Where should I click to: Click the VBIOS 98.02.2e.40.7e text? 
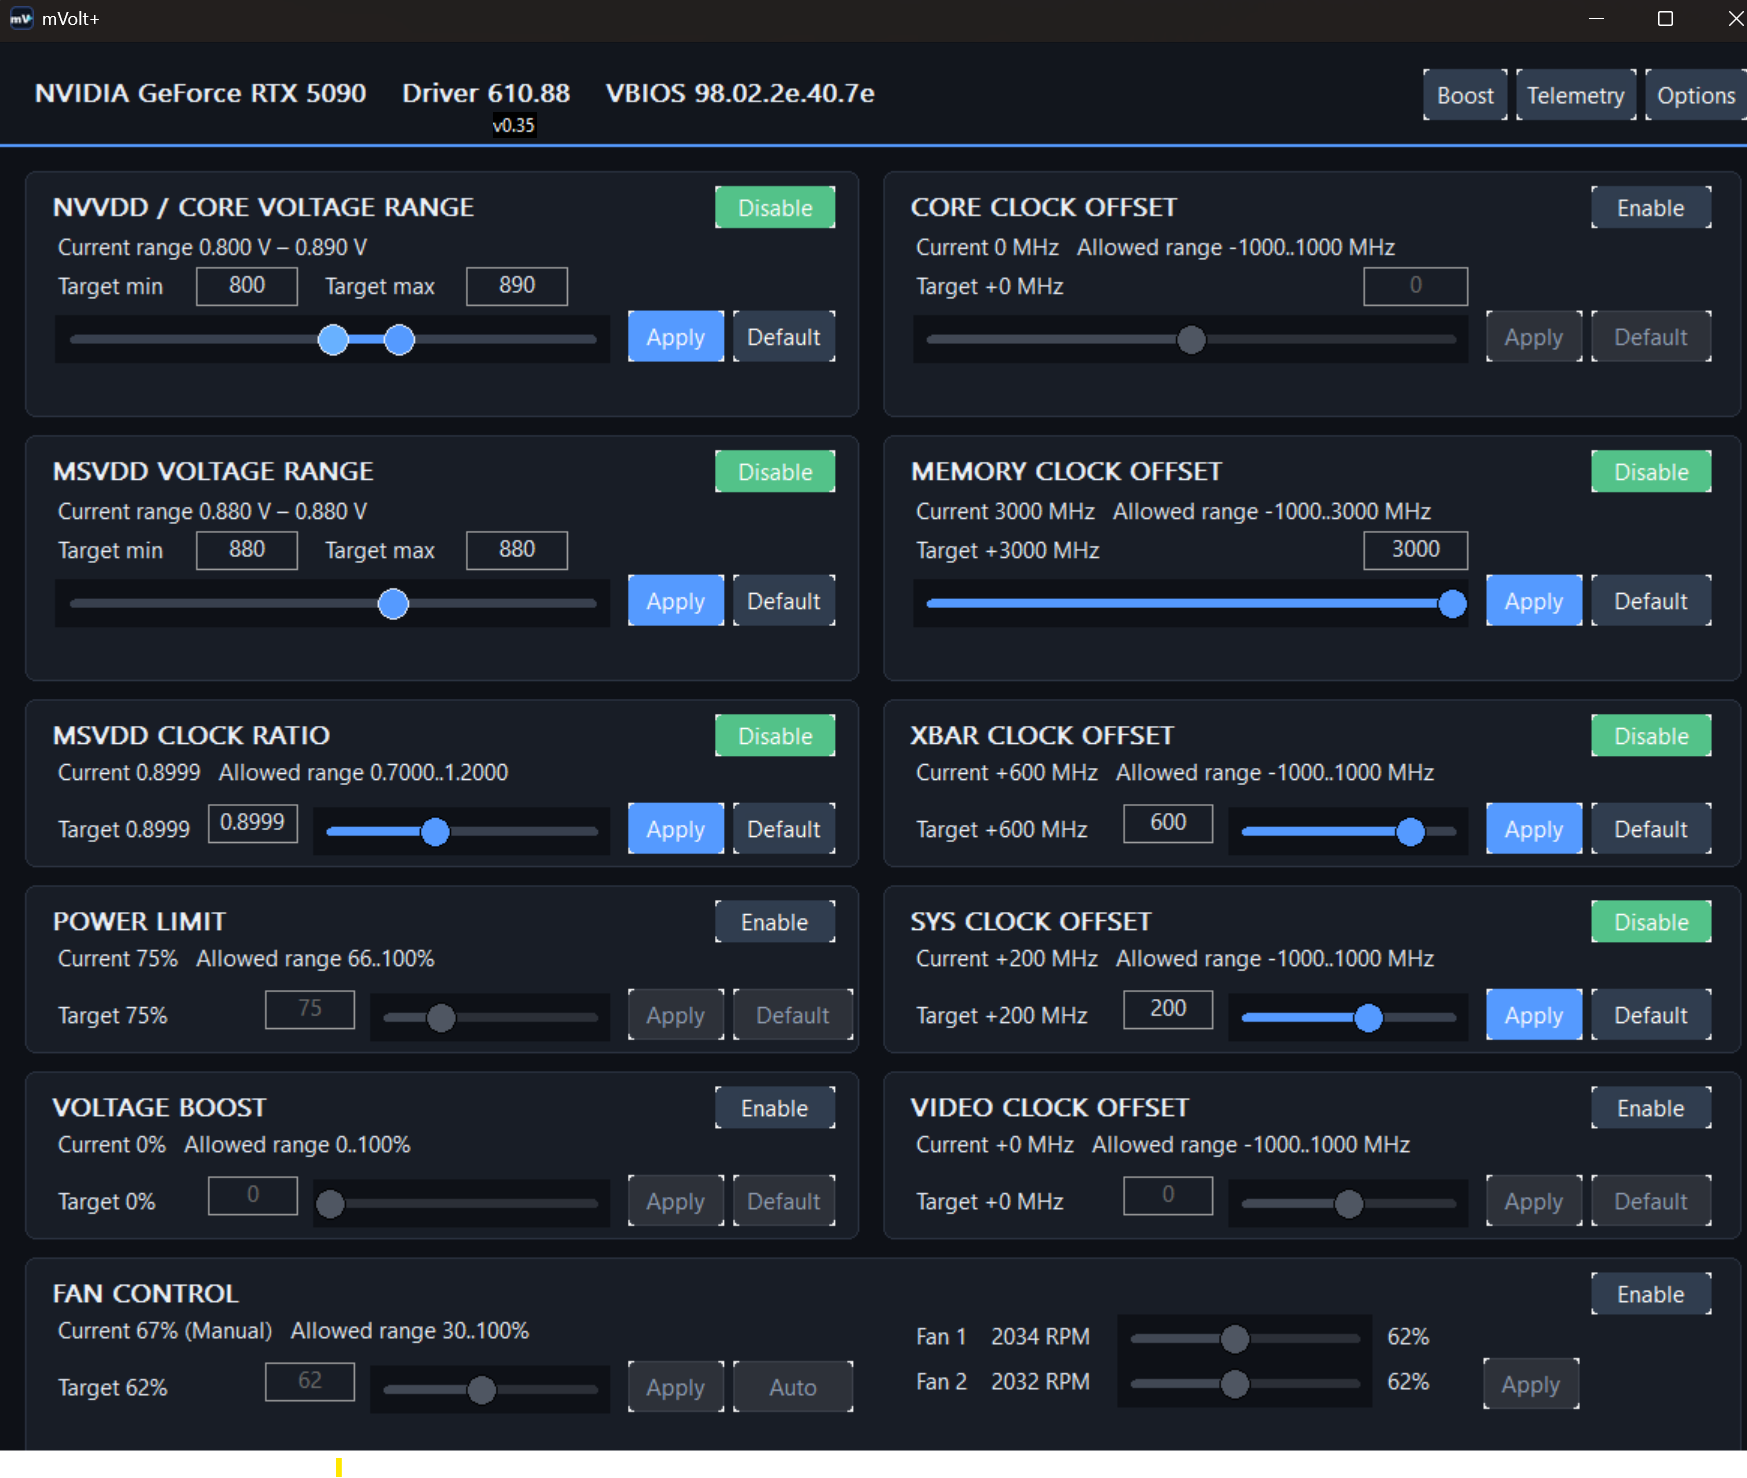click(x=740, y=93)
